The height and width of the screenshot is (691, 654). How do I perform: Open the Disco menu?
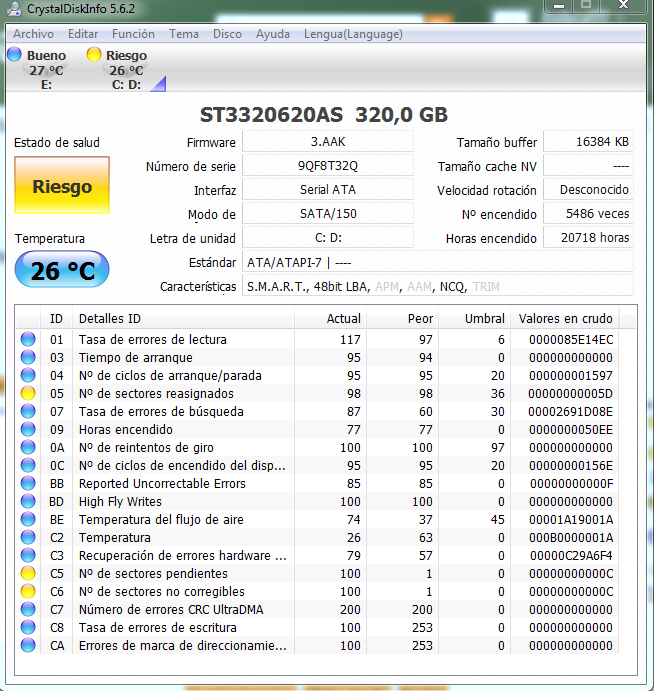[227, 34]
